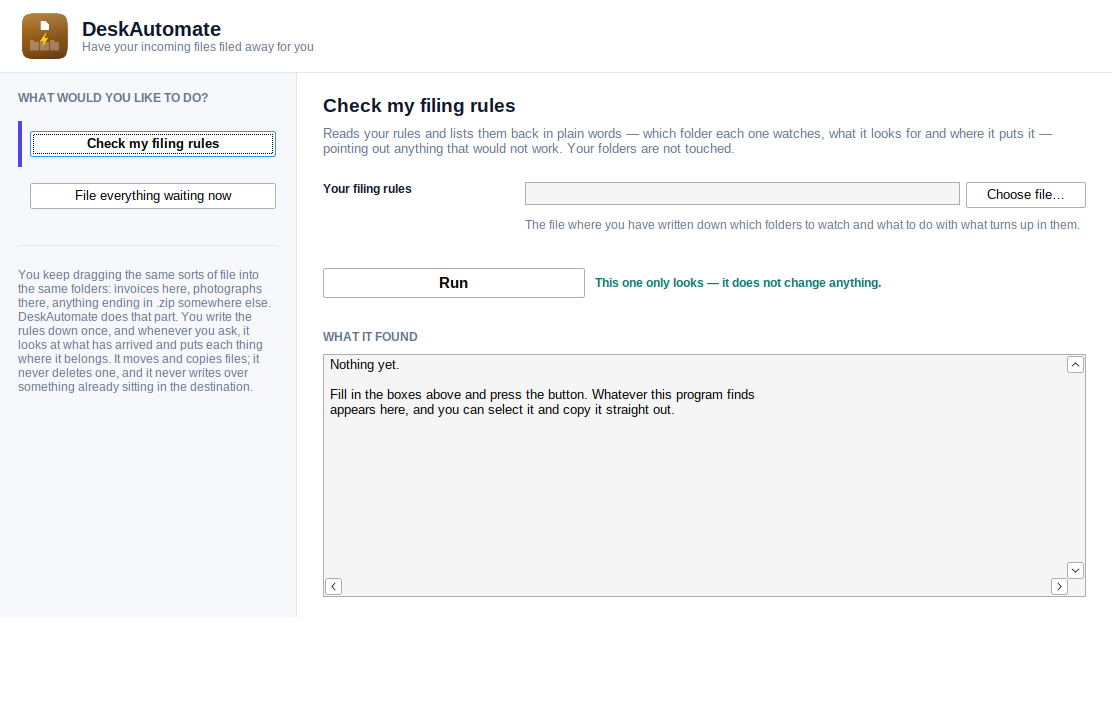Click the results box scroll-up arrow
The height and width of the screenshot is (726, 1112).
pyautogui.click(x=1075, y=364)
